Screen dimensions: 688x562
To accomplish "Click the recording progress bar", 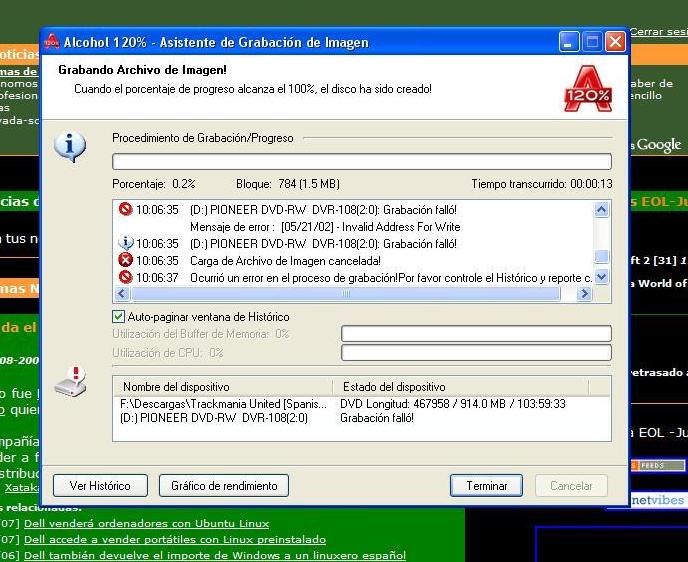I will (362, 161).
